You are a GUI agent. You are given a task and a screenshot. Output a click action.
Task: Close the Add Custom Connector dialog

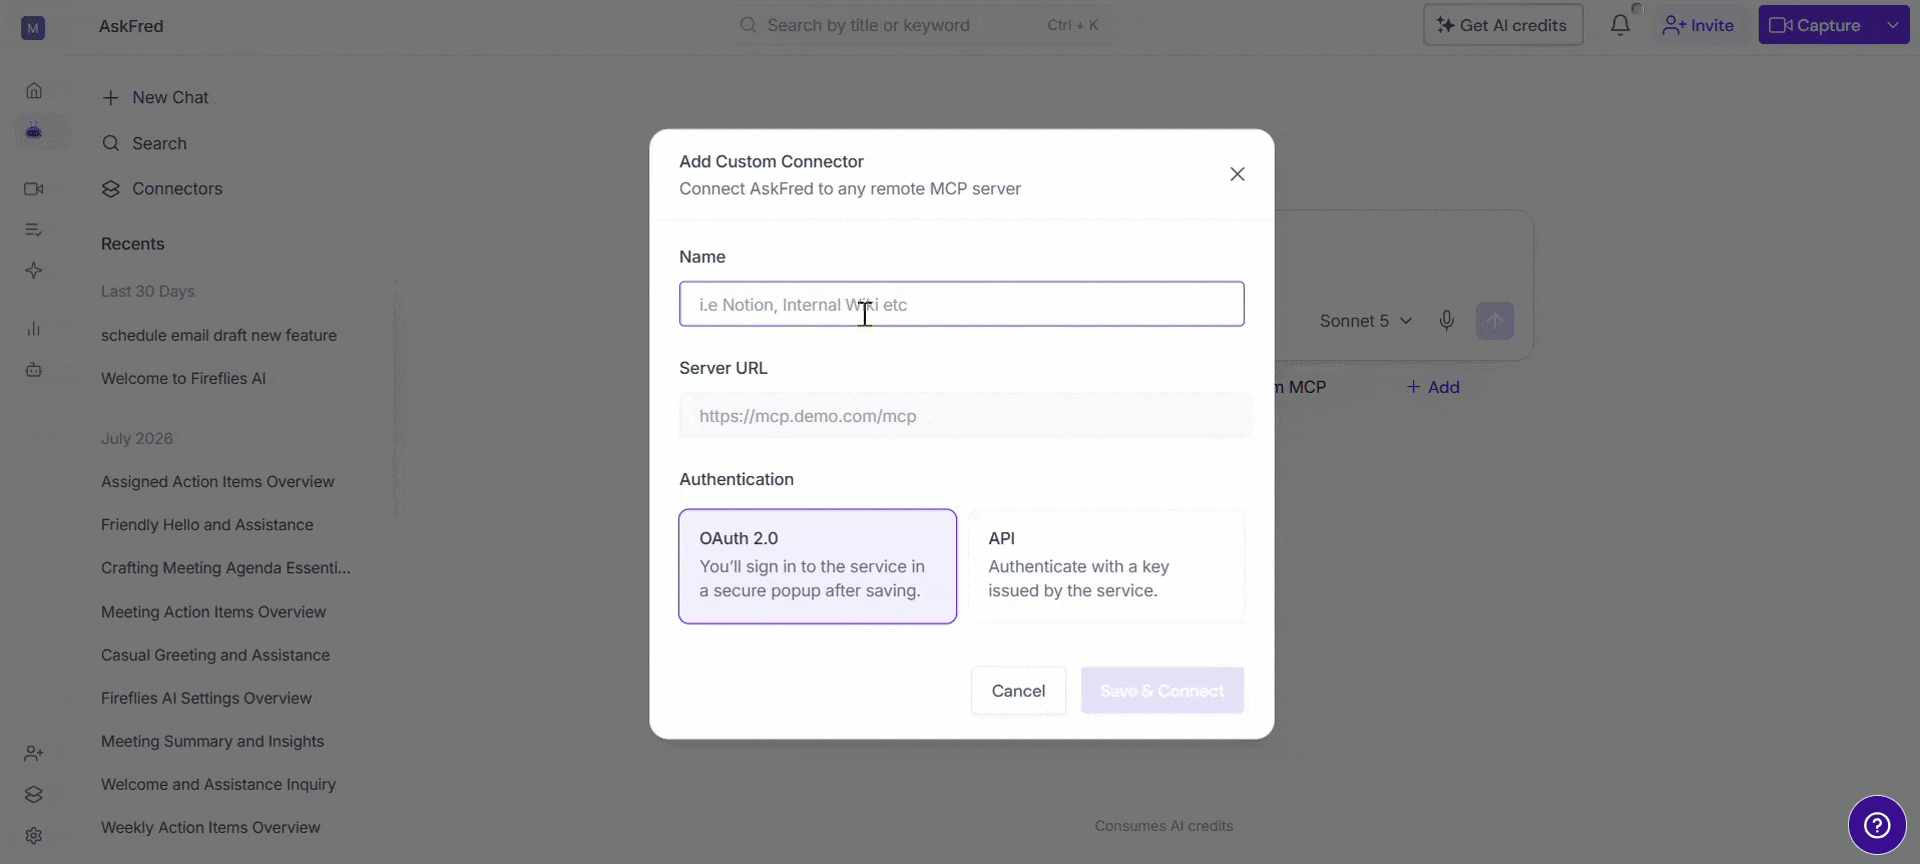coord(1237,174)
